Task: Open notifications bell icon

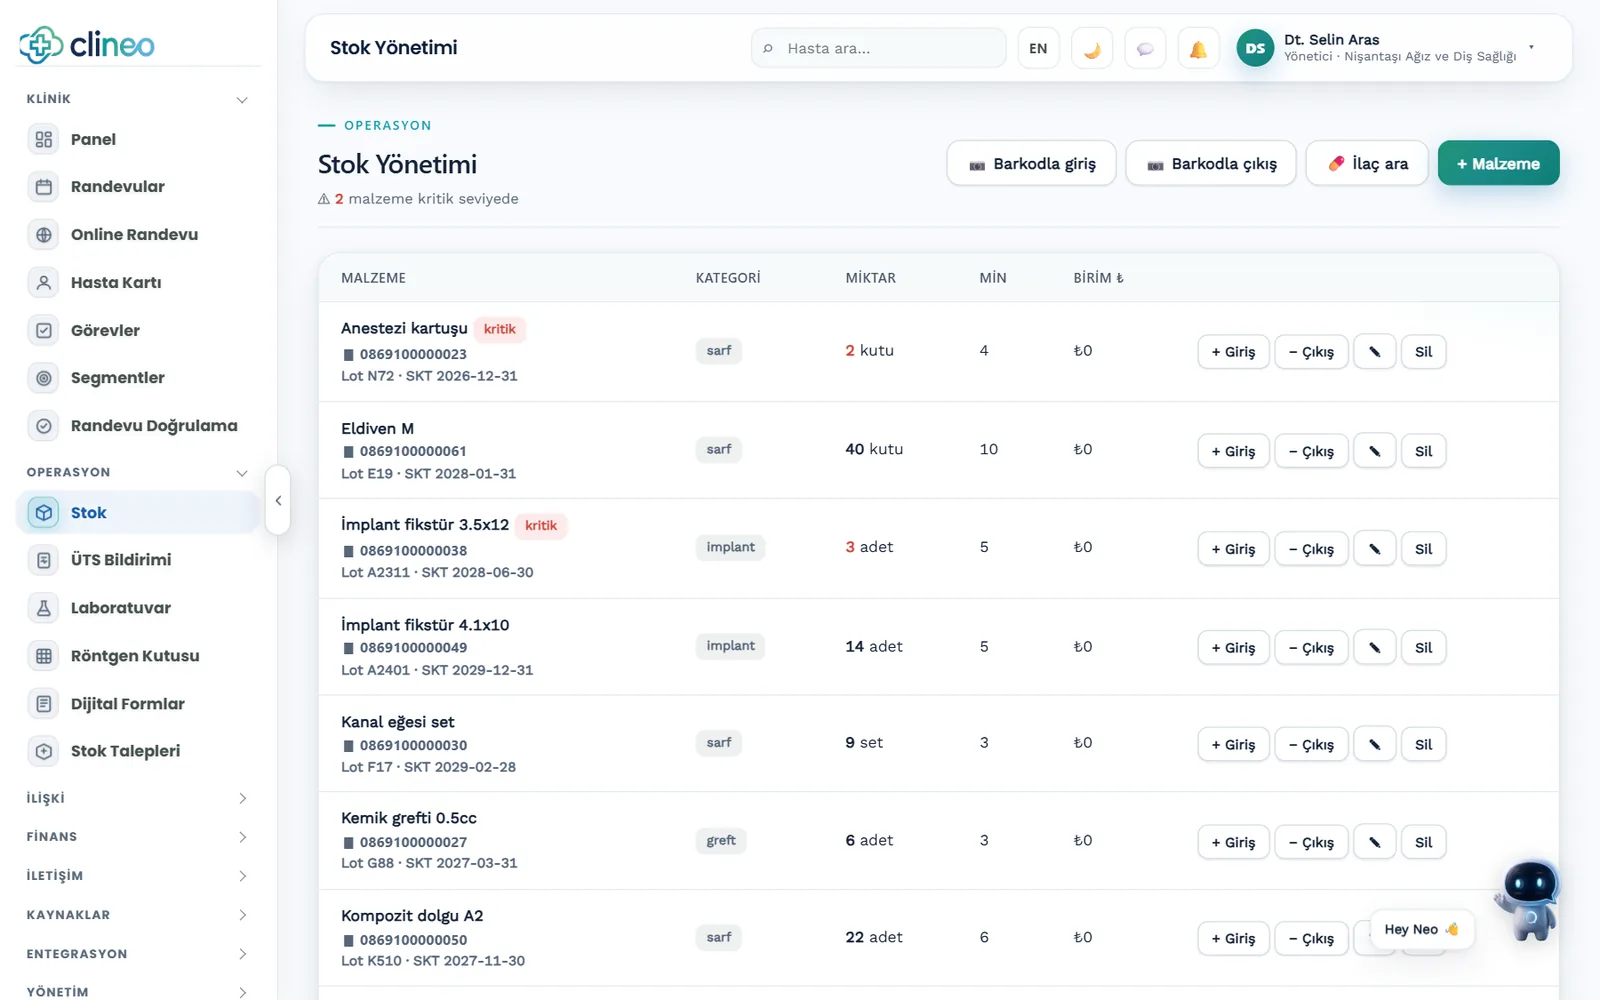Action: pos(1198,48)
